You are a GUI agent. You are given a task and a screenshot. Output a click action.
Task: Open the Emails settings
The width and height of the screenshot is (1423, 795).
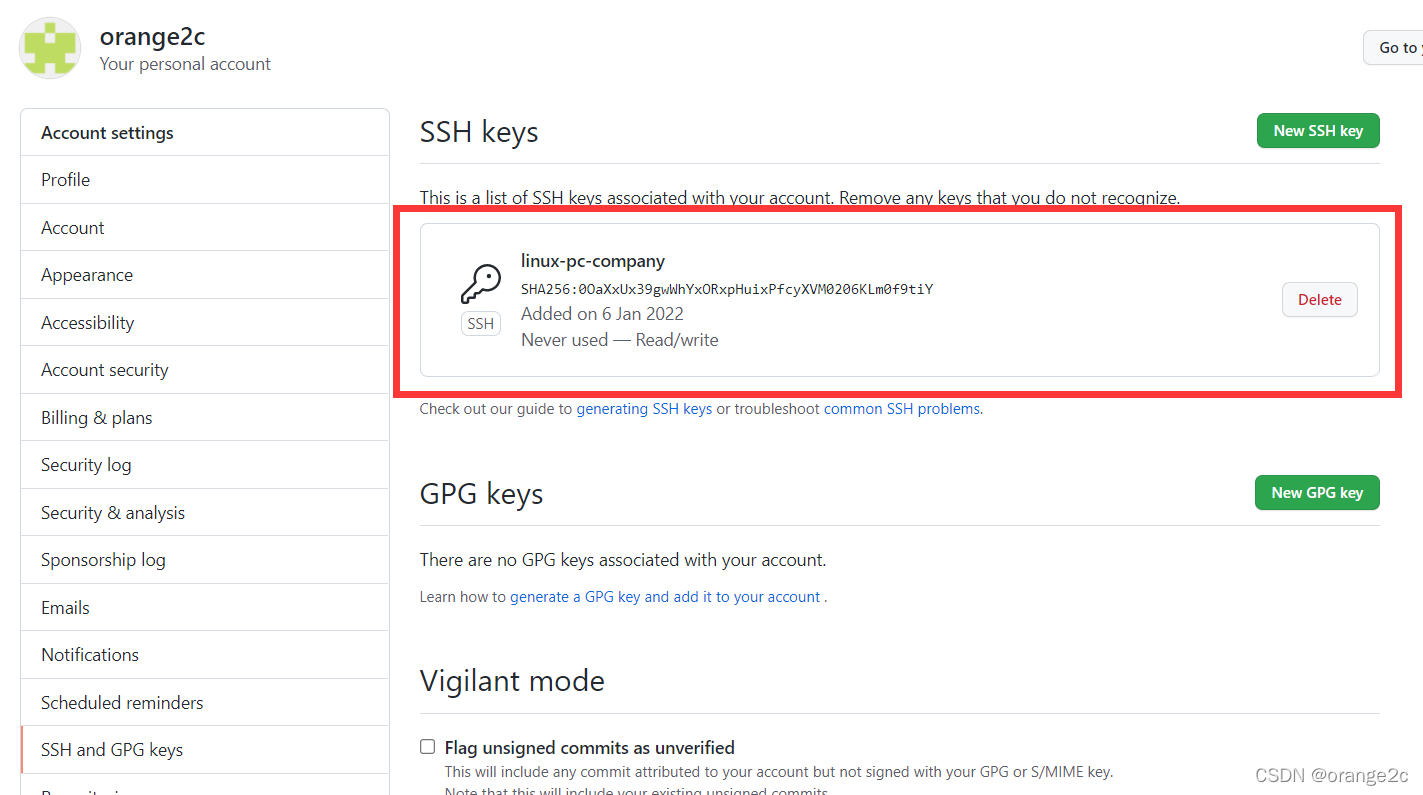(x=205, y=607)
